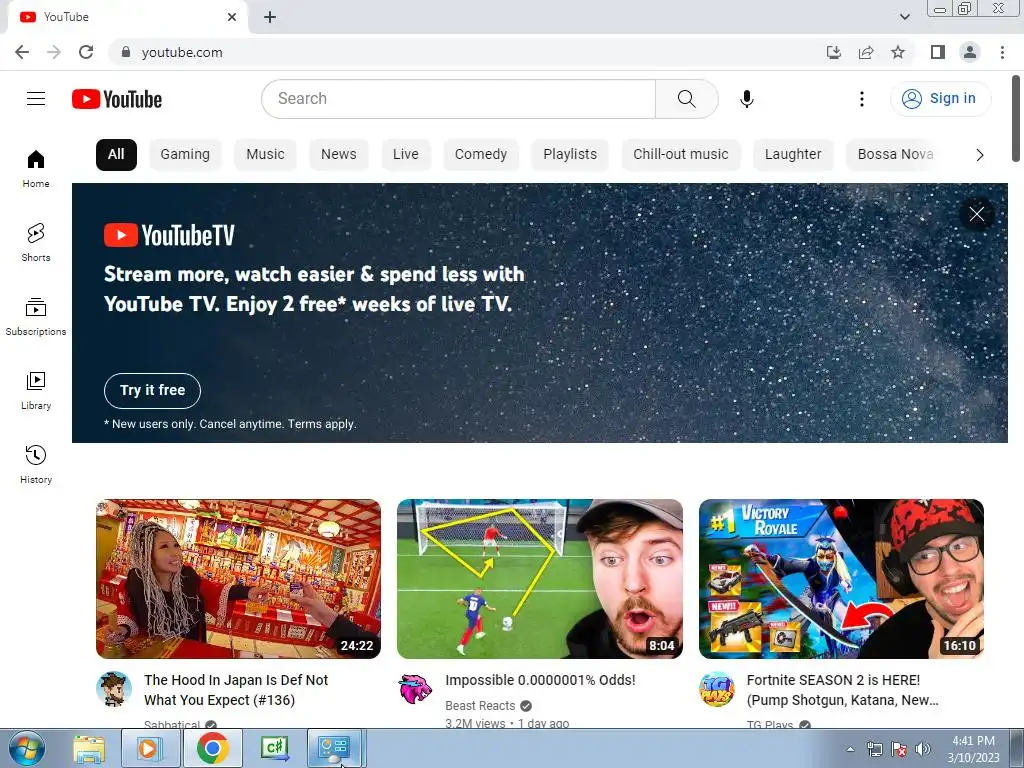Play the Fortnite Victory Royale thumbnail
This screenshot has width=1024, height=768.
(841, 579)
